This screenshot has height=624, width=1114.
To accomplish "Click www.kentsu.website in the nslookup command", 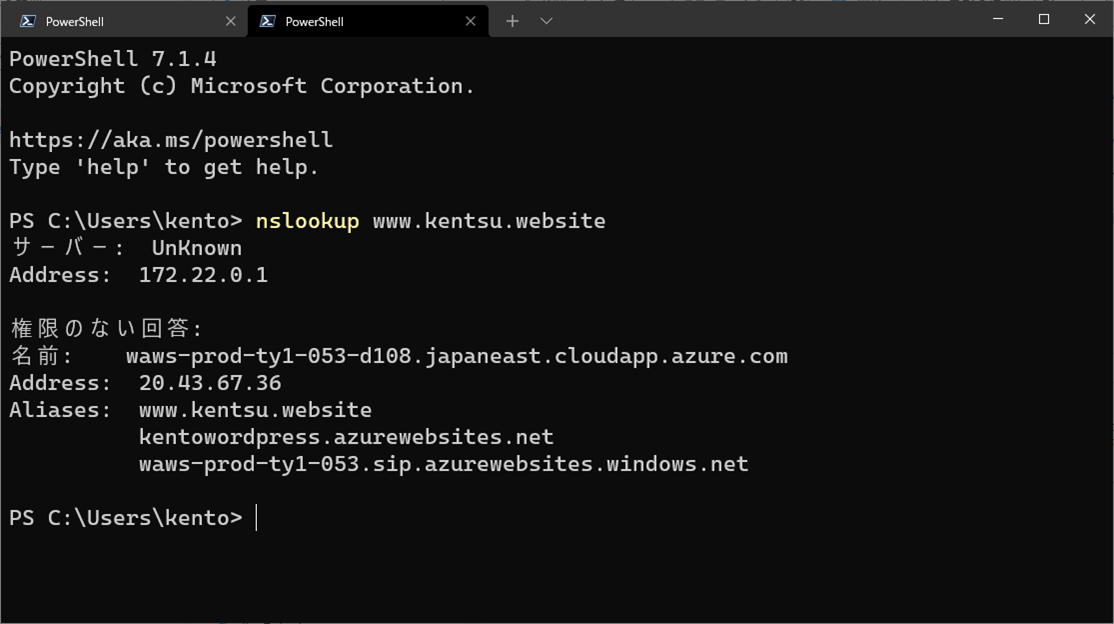I will [x=489, y=221].
